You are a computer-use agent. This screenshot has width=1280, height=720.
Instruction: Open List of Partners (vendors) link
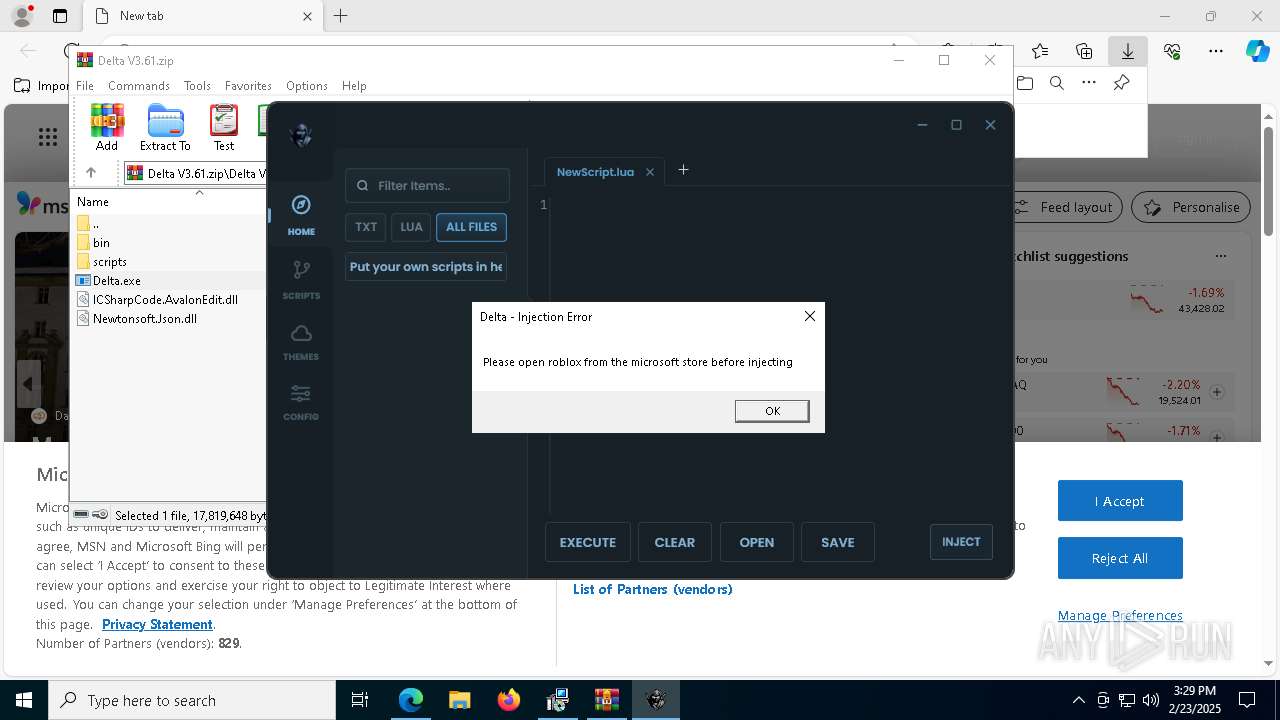[653, 589]
